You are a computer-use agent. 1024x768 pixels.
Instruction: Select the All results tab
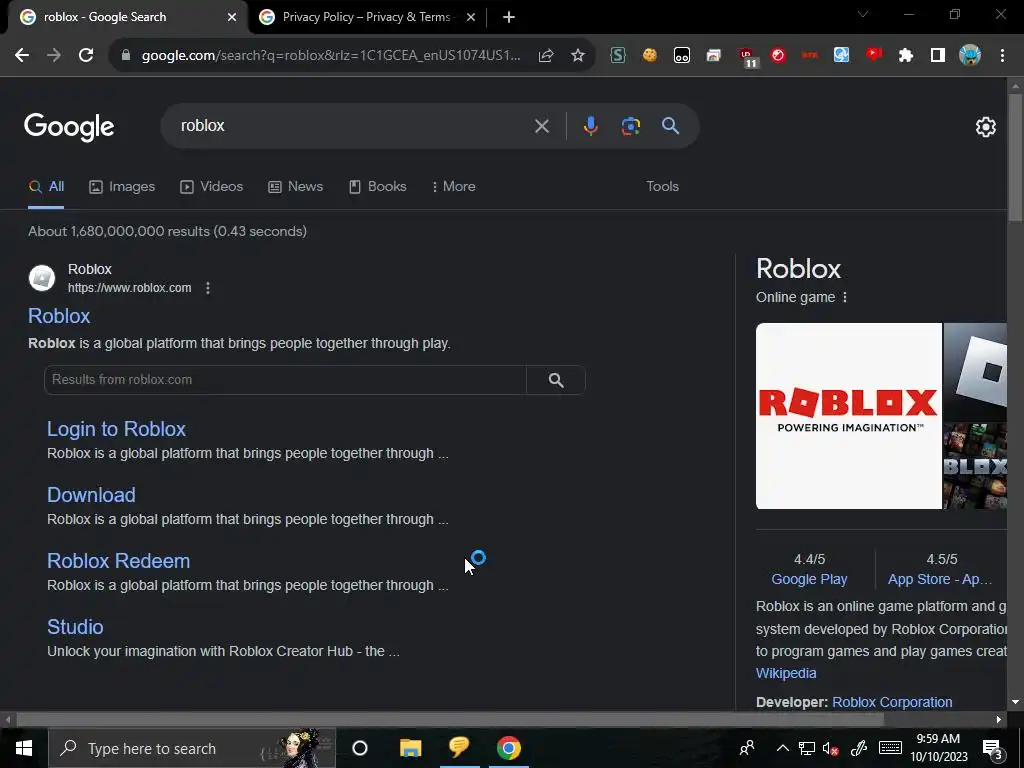pyautogui.click(x=46, y=187)
